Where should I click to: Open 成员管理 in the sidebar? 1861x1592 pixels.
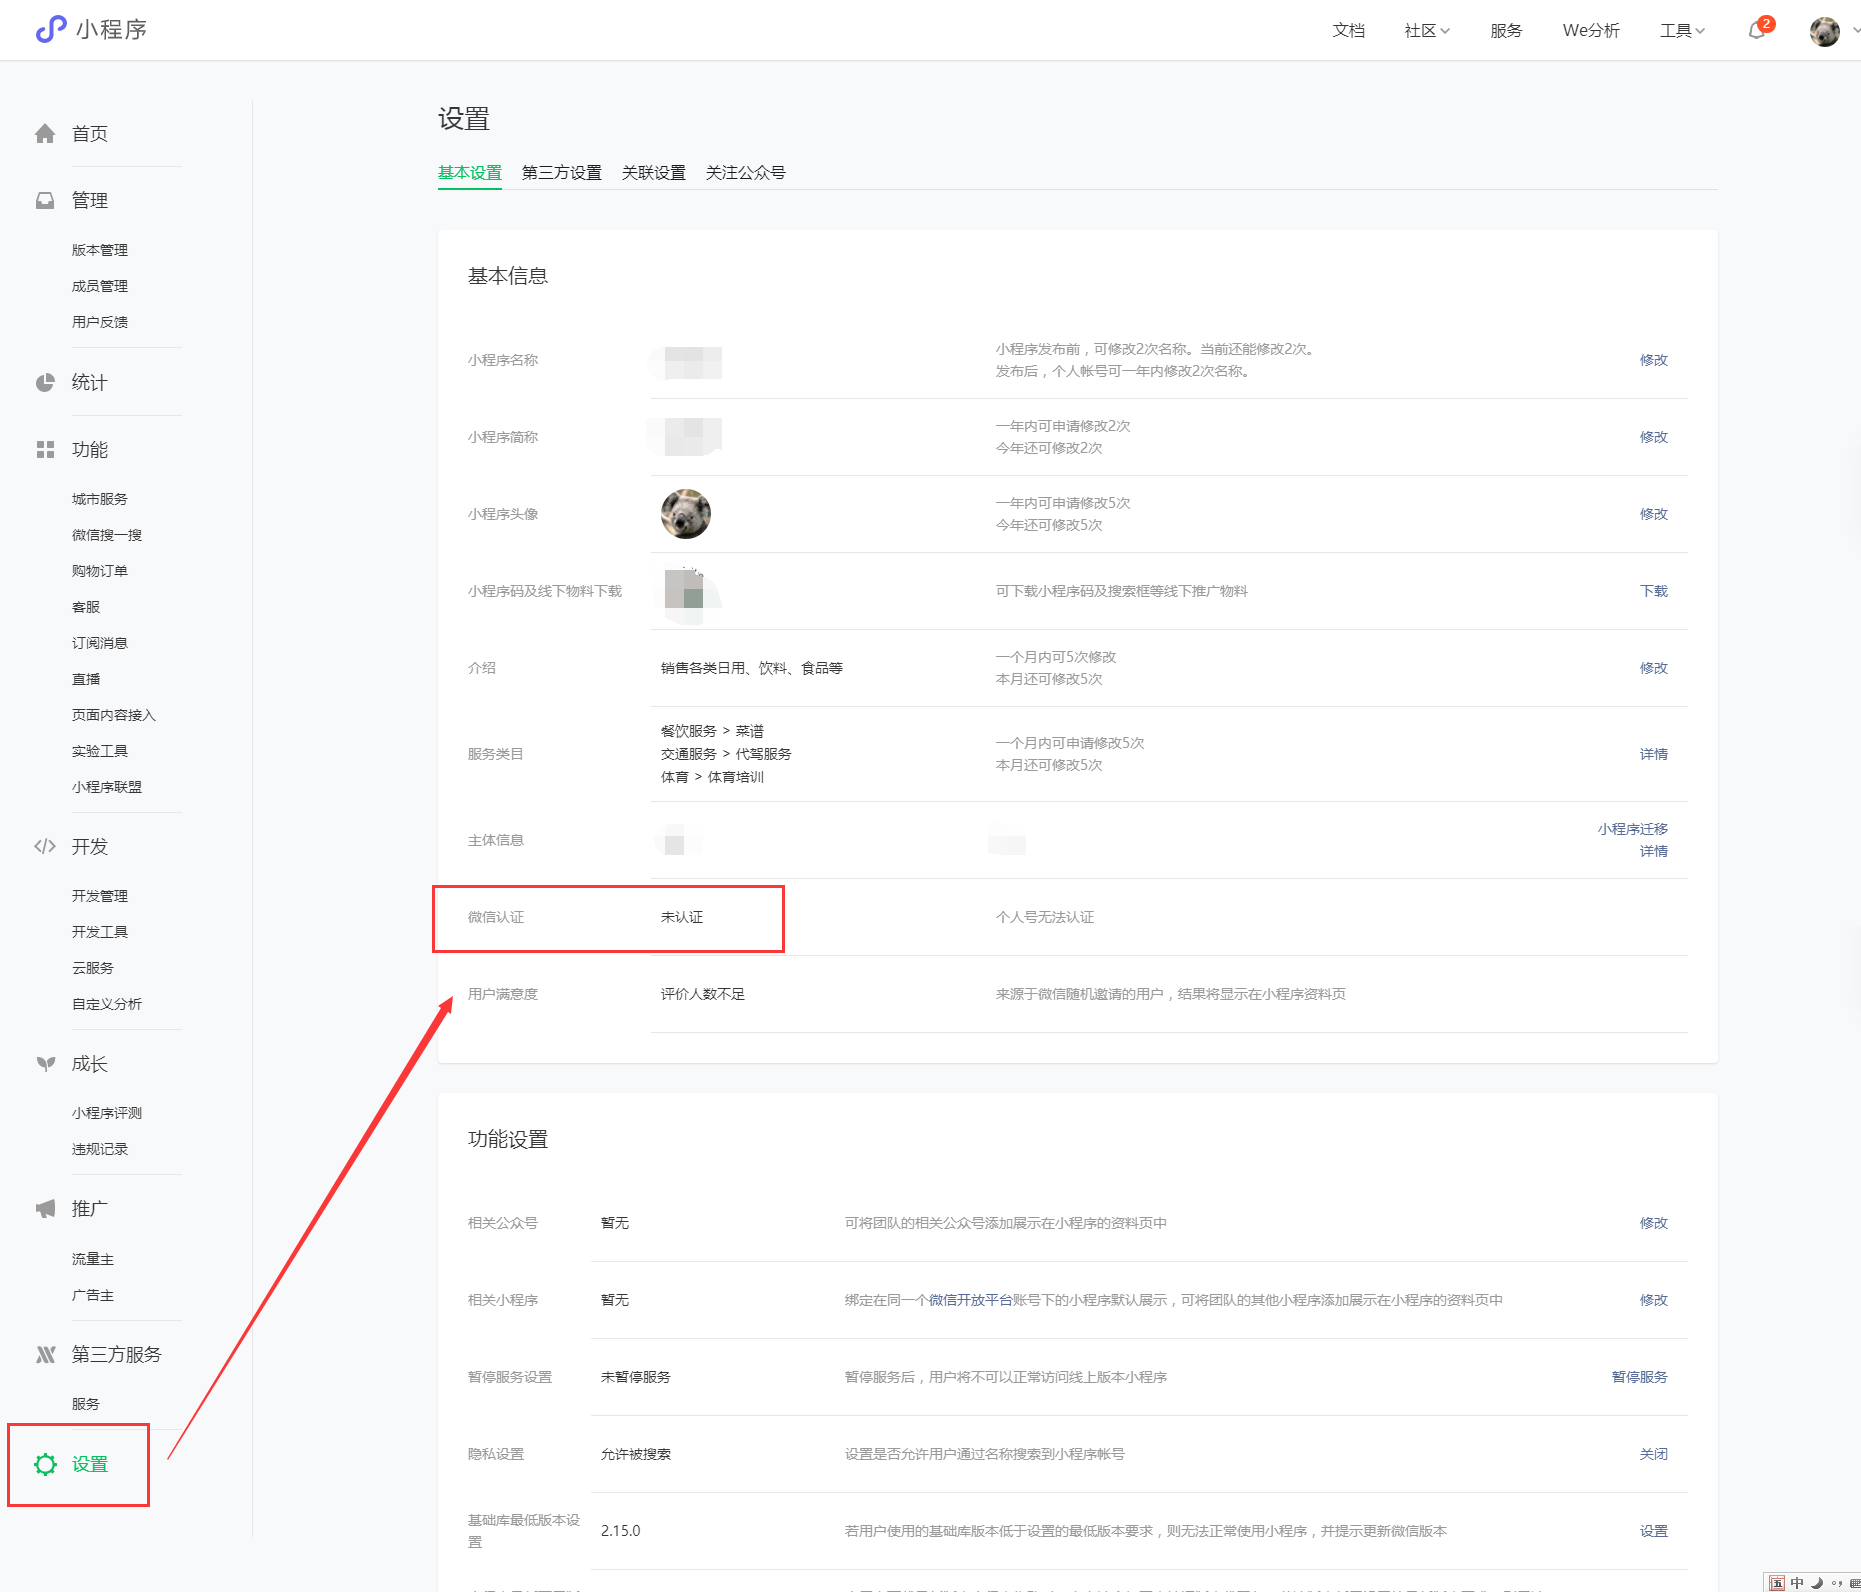(100, 286)
